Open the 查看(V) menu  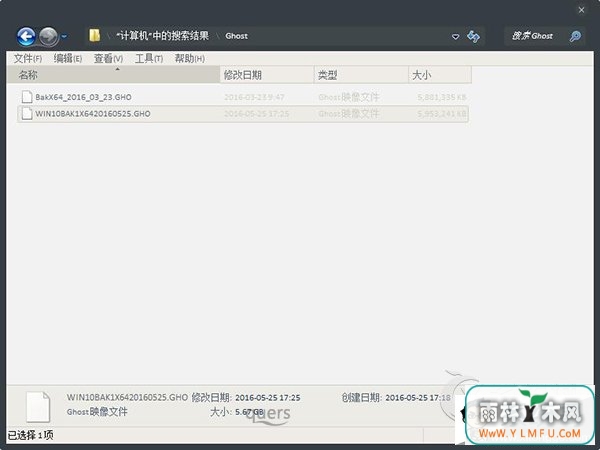(x=108, y=59)
